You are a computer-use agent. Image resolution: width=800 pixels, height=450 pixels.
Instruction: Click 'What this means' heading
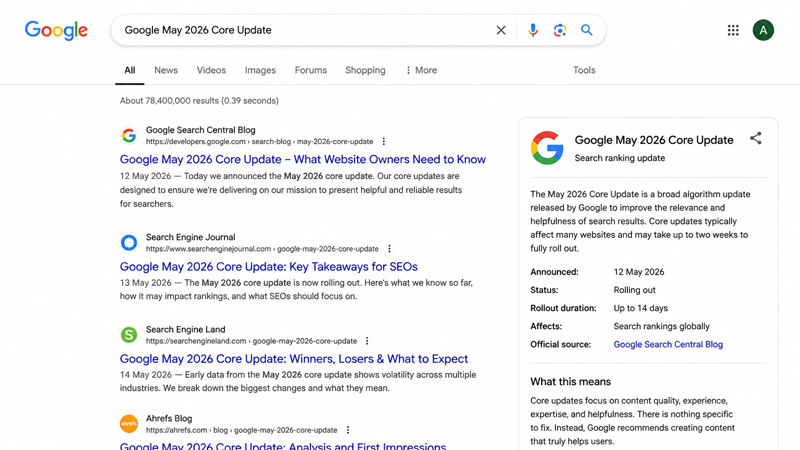tap(570, 382)
